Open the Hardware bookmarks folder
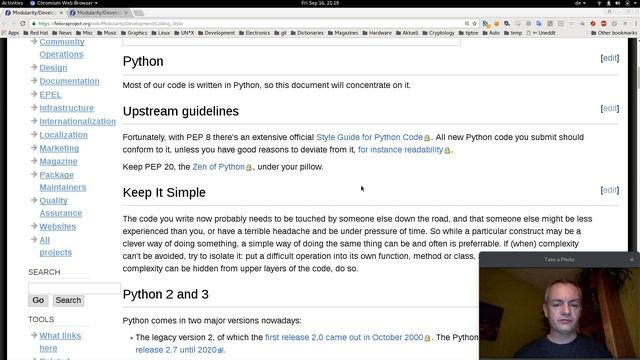Viewport: 640px width, 360px height. pyautogui.click(x=377, y=33)
